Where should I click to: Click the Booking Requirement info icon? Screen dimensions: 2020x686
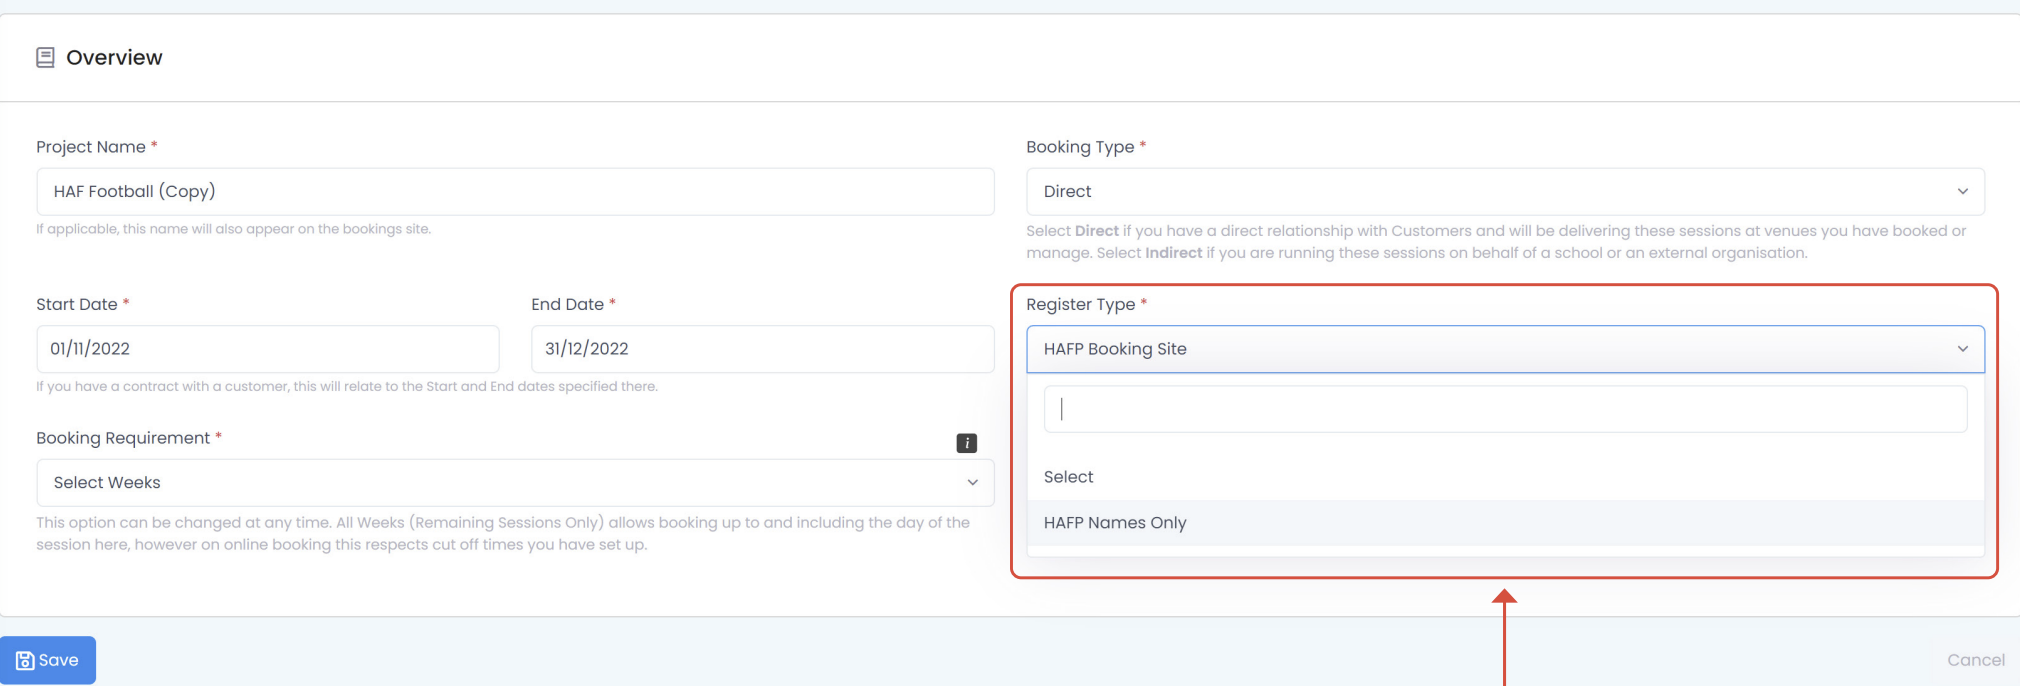click(966, 443)
